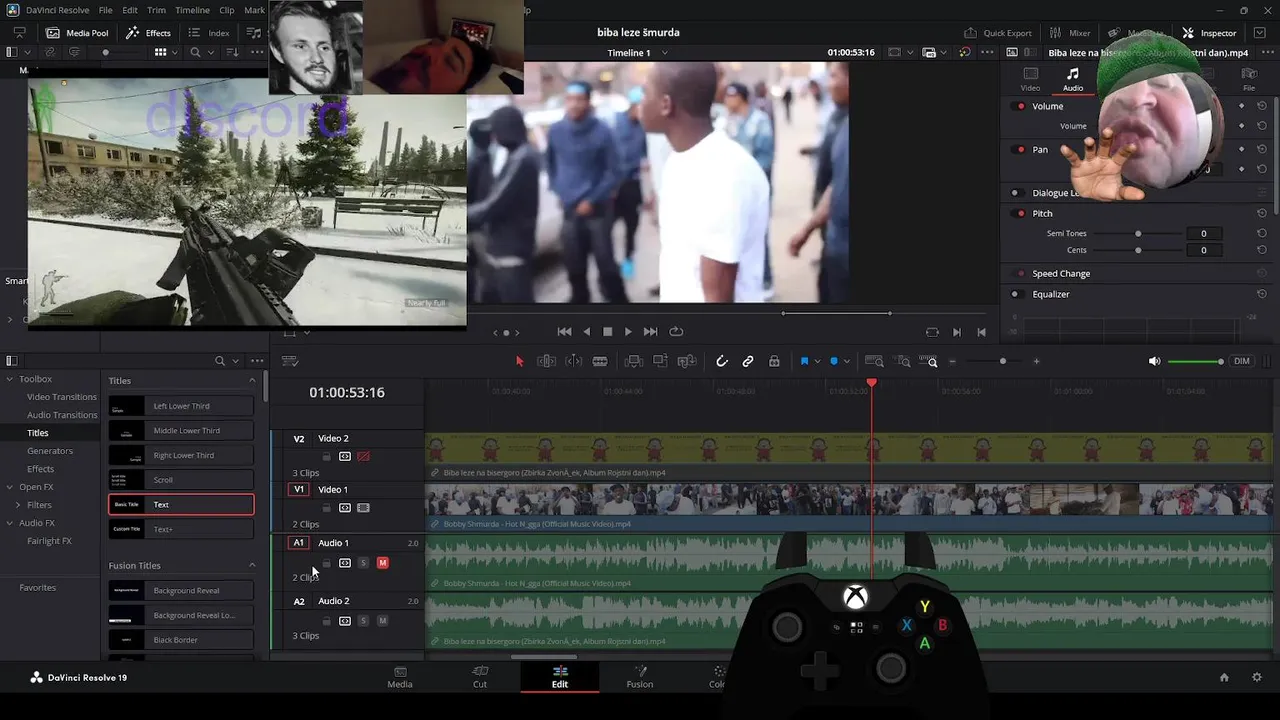The height and width of the screenshot is (720, 1280).
Task: Open the Media page tab
Action: coord(400,677)
